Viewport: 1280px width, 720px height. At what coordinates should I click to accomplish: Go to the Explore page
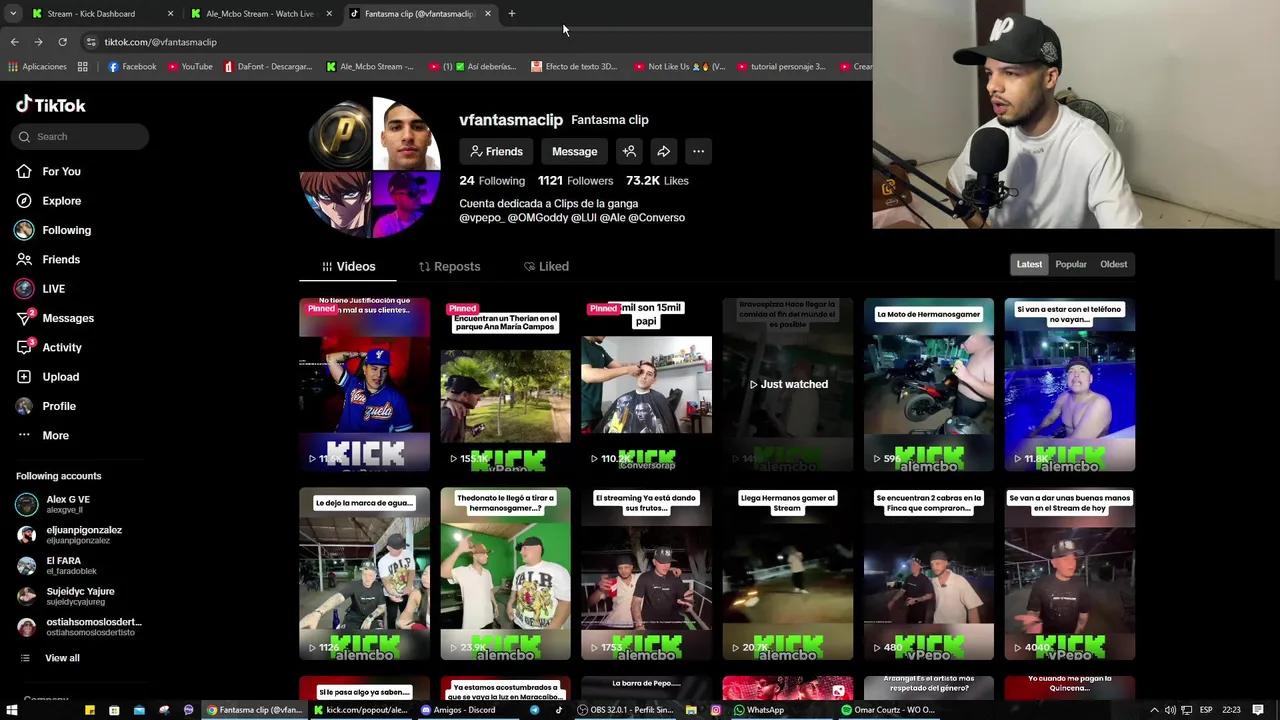click(61, 201)
